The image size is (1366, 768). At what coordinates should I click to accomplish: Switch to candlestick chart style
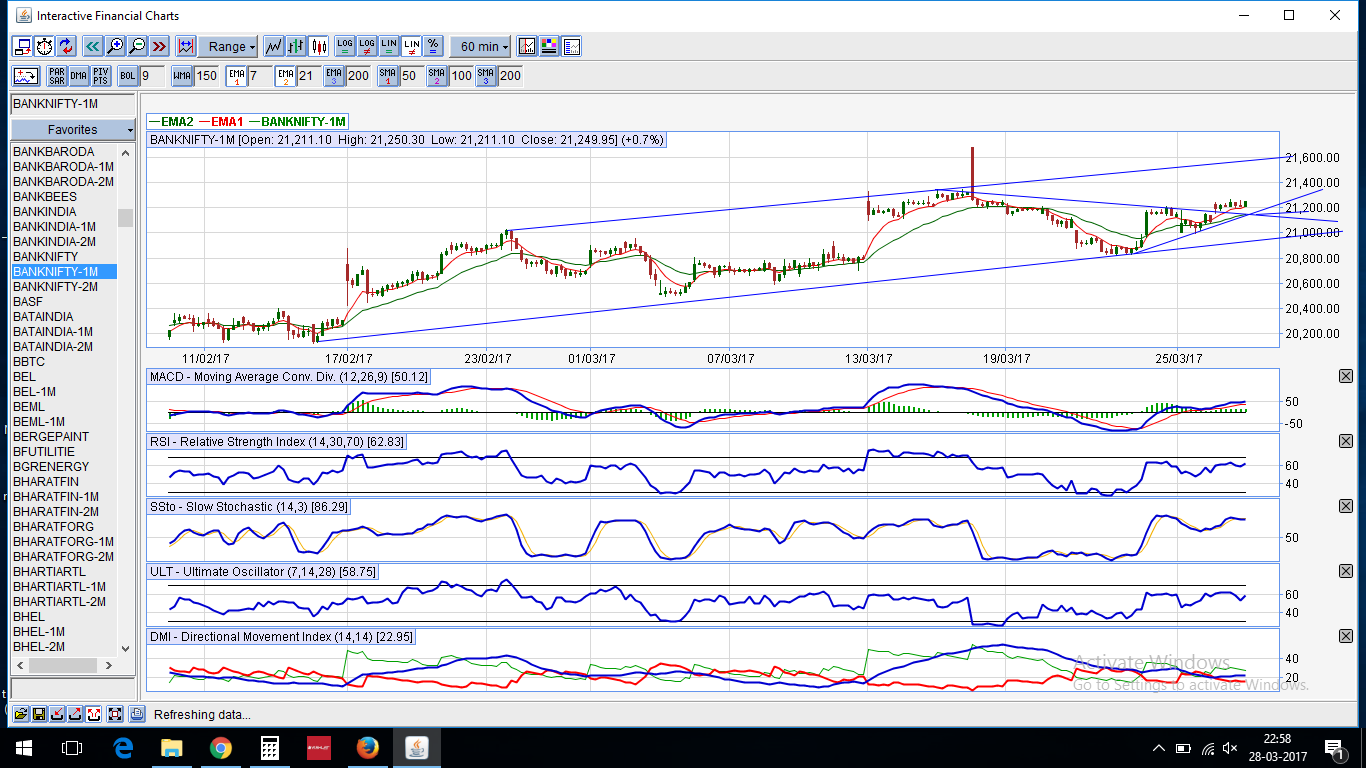319,46
